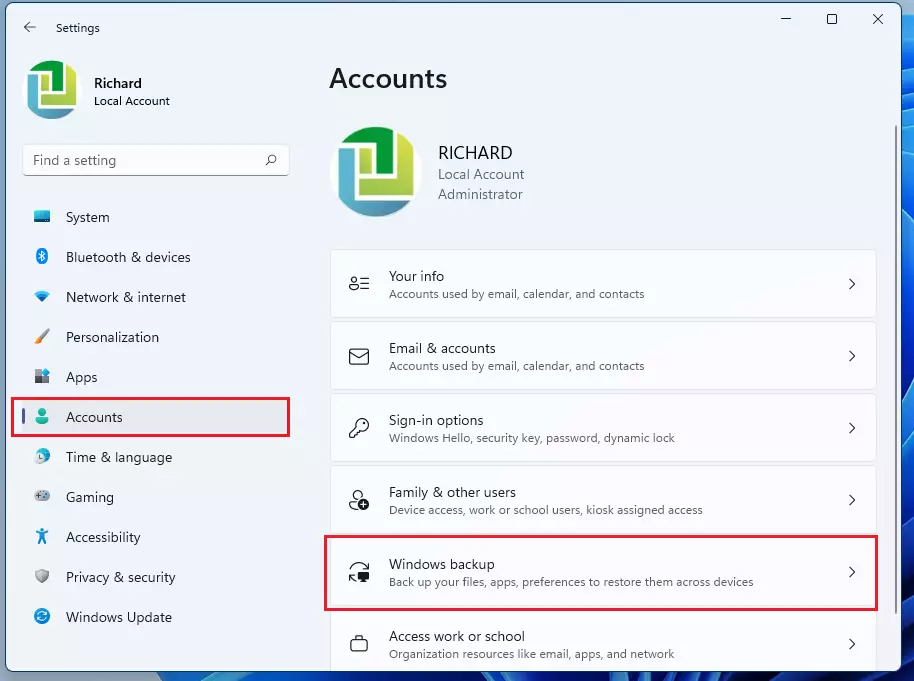Expand the Email & accounts chevron
Viewport: 914px width, 681px height.
(x=852, y=356)
